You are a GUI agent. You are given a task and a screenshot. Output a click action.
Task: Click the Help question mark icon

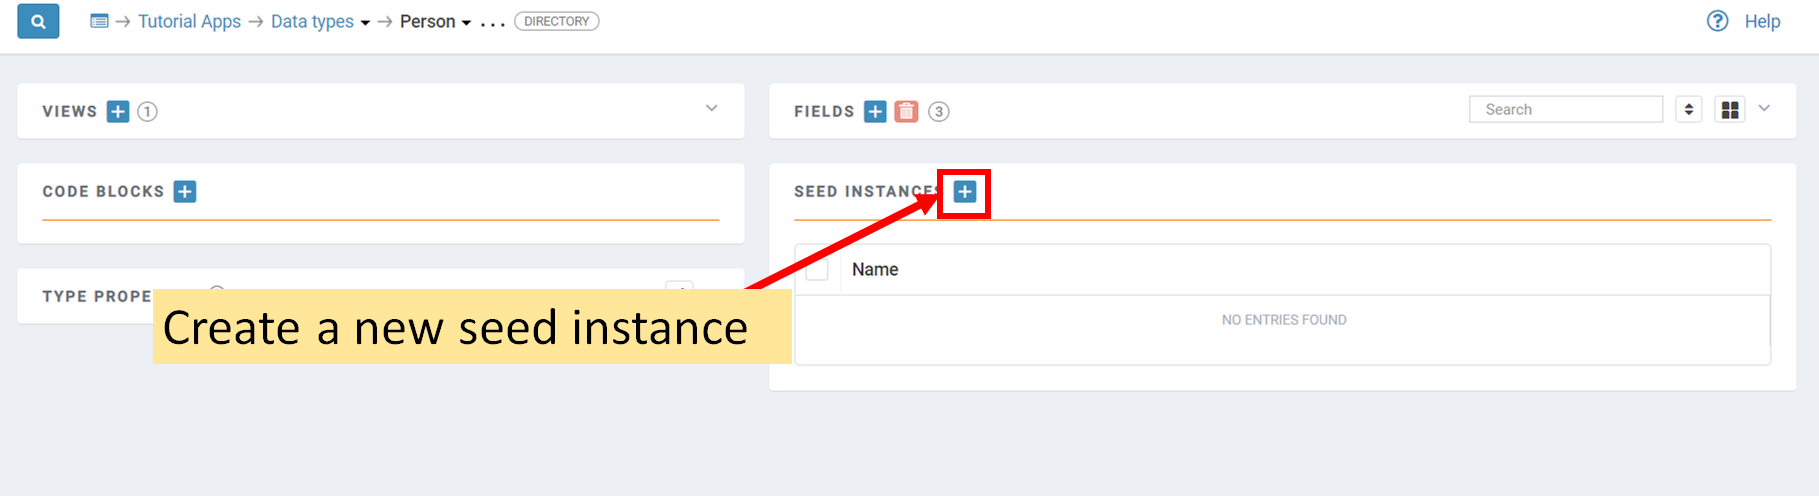(1717, 21)
